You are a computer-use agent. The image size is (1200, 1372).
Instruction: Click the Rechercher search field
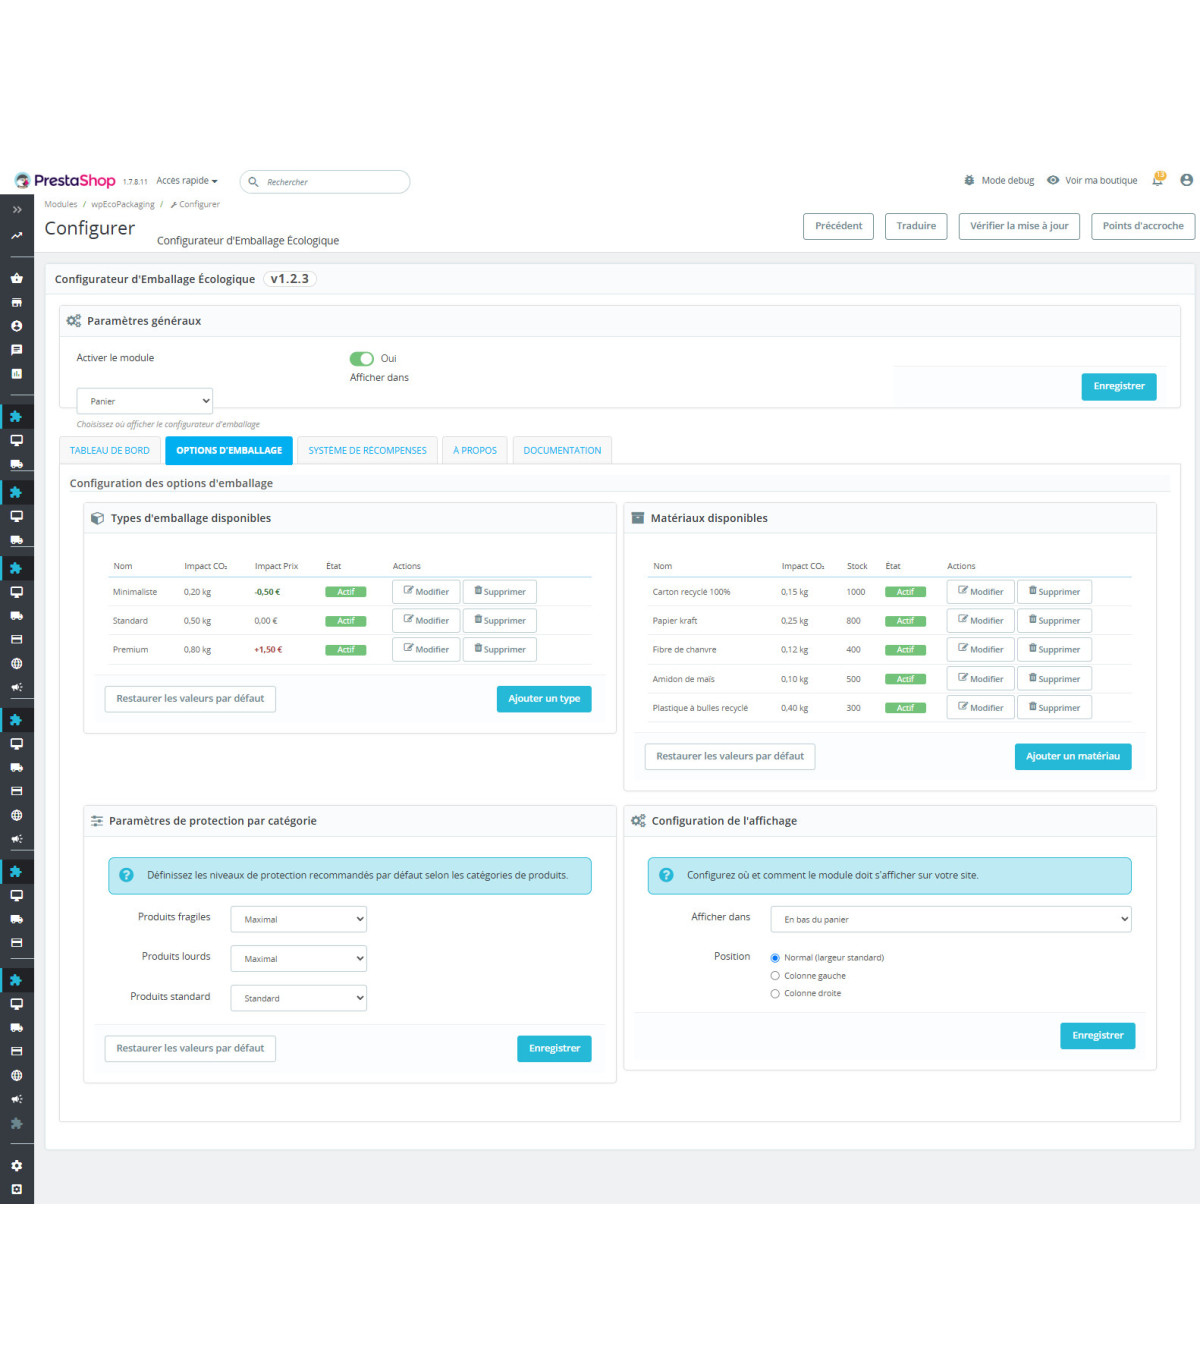pos(330,182)
